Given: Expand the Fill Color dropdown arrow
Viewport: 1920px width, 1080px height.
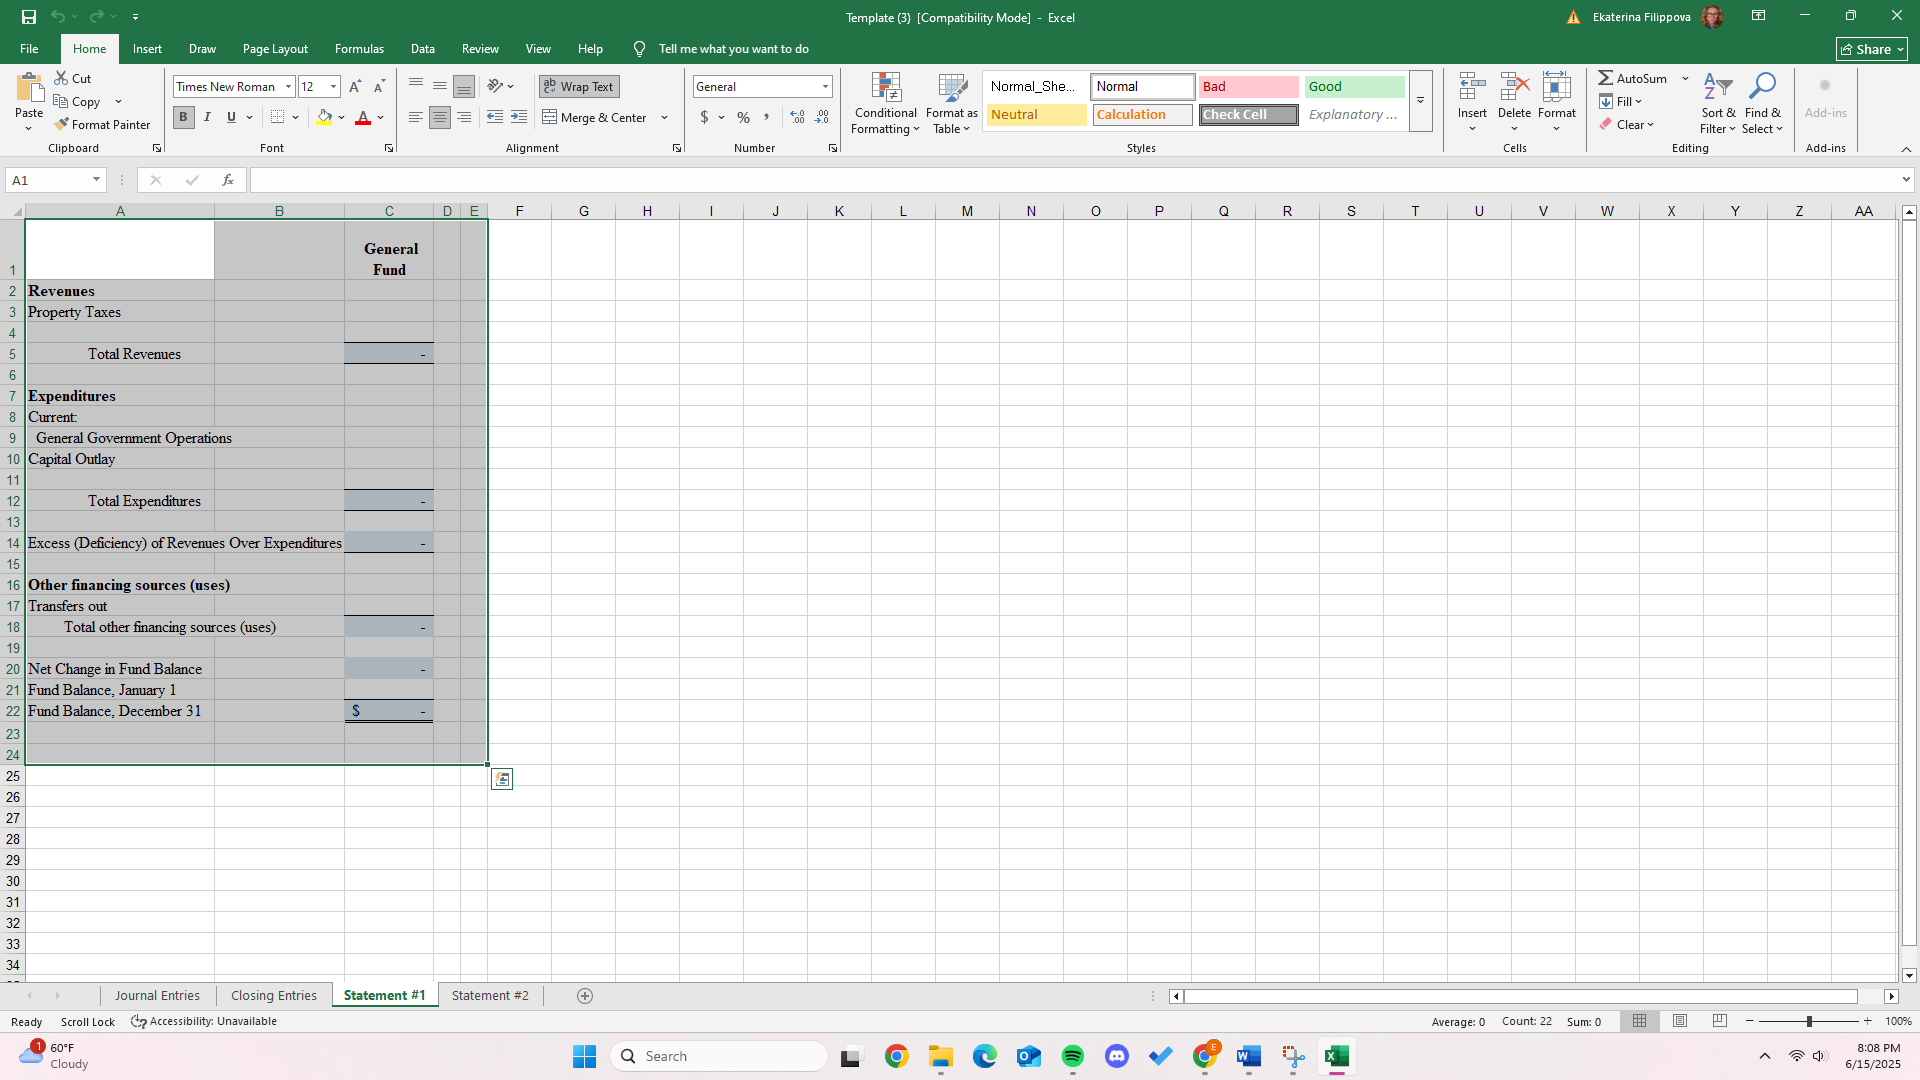Looking at the screenshot, I should [x=341, y=117].
